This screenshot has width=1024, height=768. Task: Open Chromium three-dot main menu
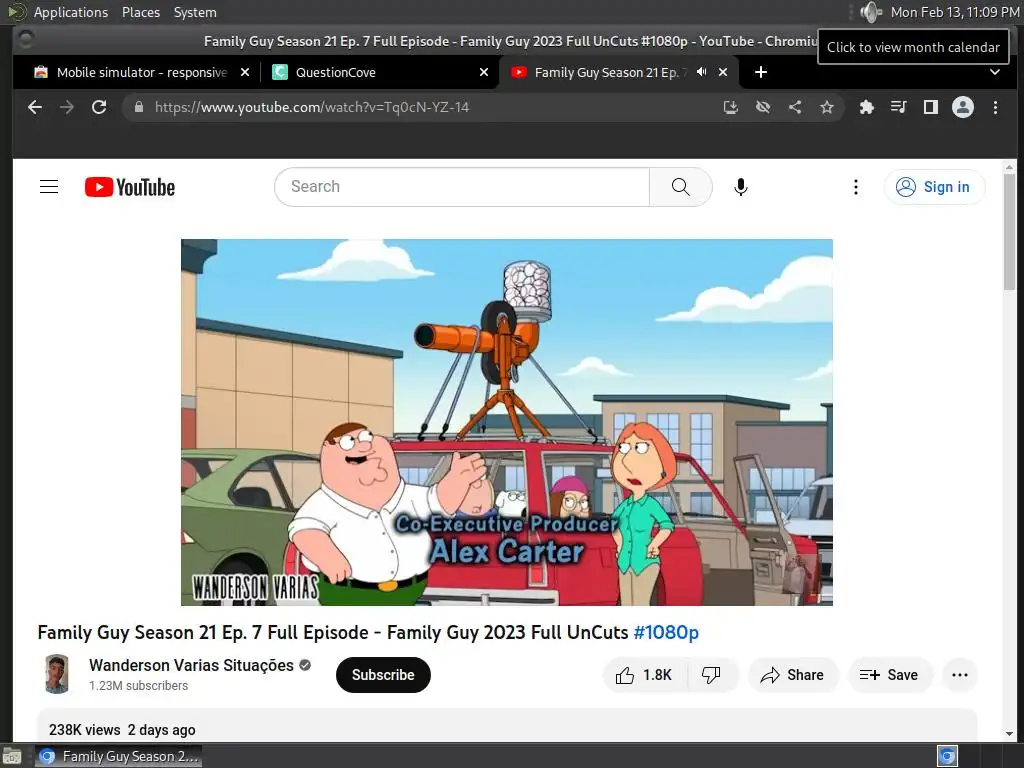pyautogui.click(x=995, y=107)
